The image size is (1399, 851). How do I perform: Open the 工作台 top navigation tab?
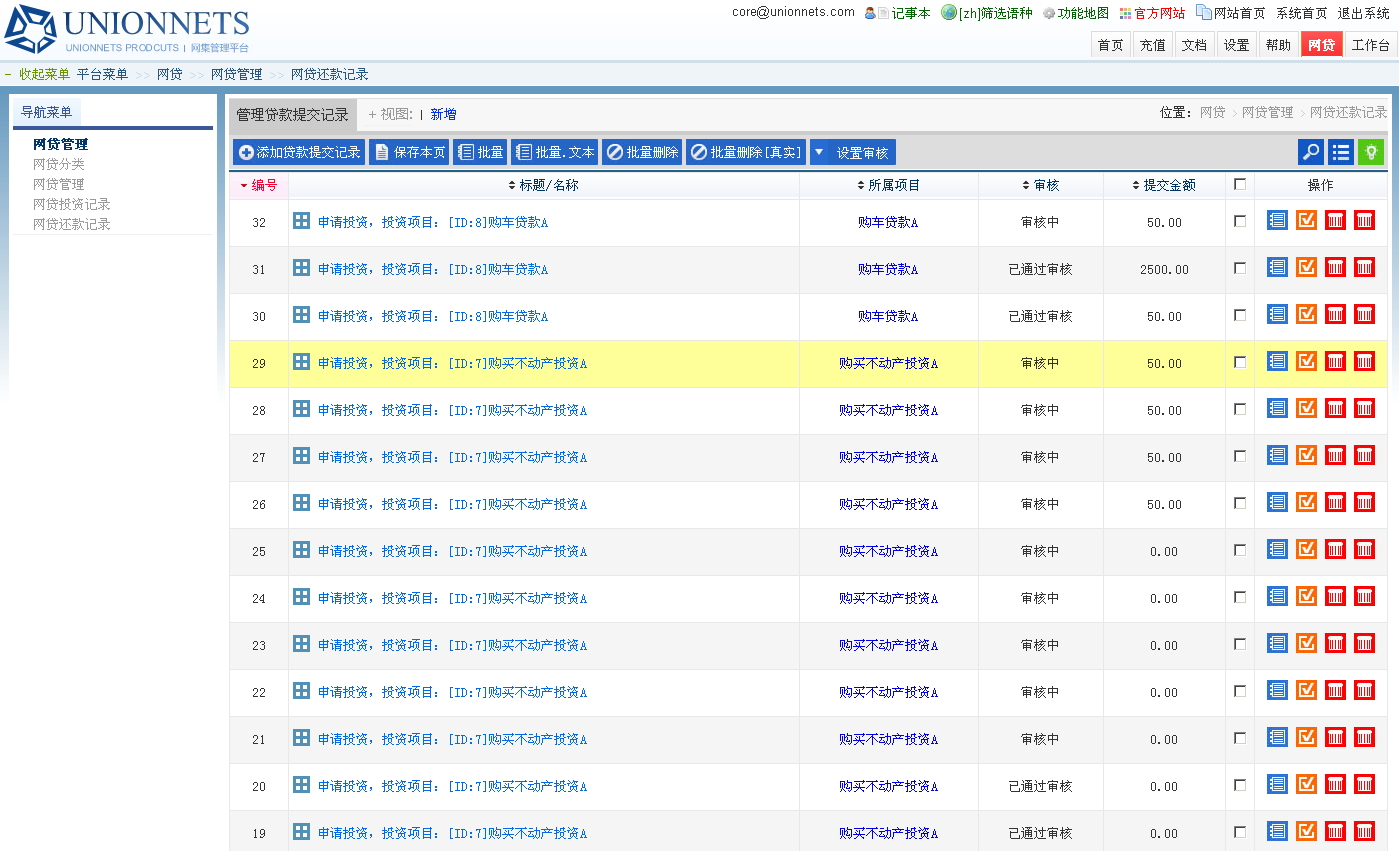click(1370, 45)
